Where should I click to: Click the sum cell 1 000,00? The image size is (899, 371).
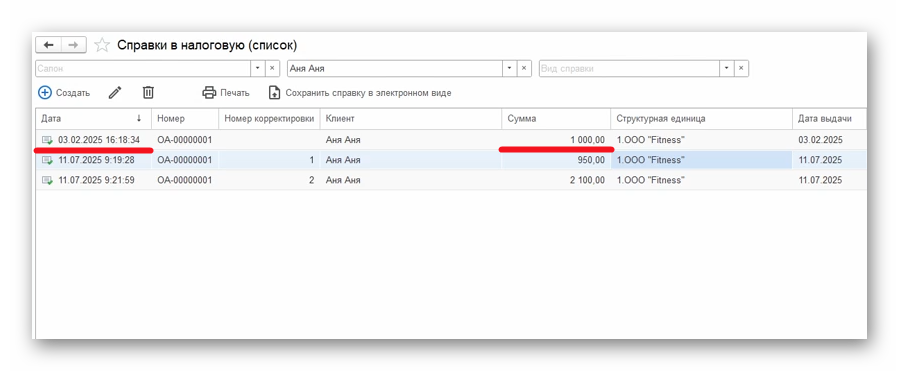(x=556, y=139)
